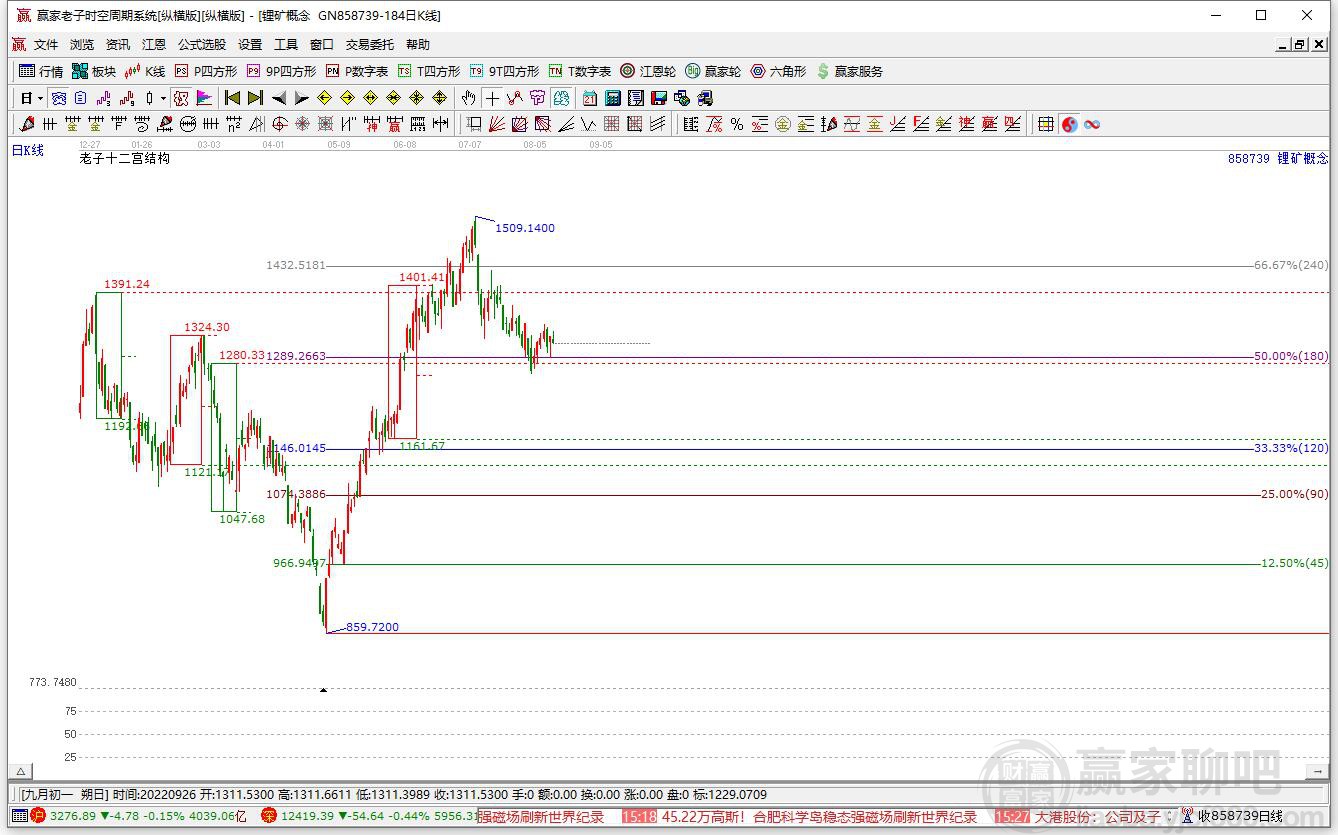Viewport: 1338px width, 835px height.
Task: Open the 行情 quotes view
Action: (41, 71)
